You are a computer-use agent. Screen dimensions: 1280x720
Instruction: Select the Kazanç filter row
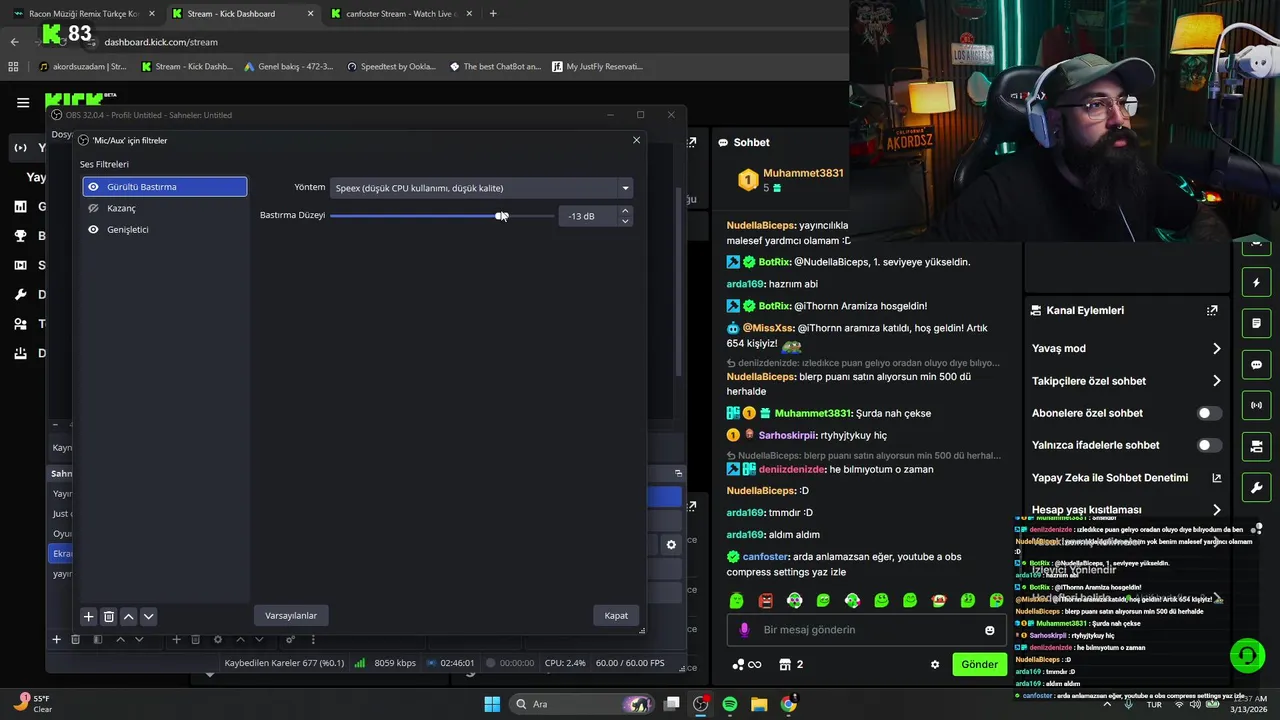point(165,208)
